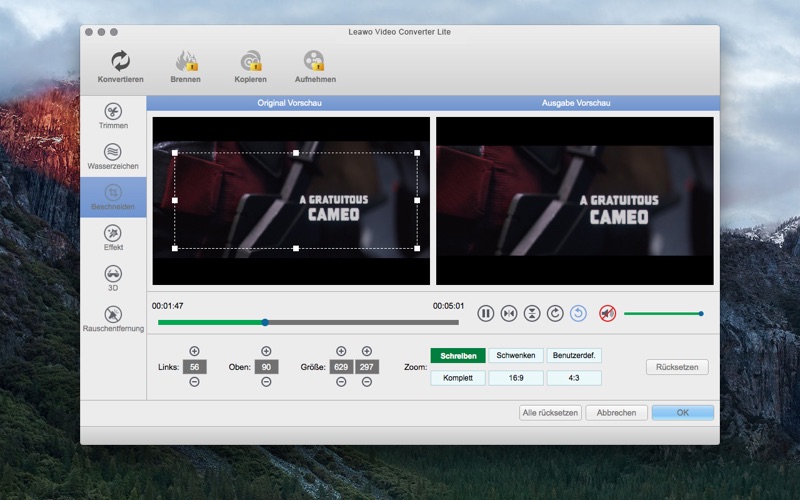Select the Komplett zoom option
800x500 pixels.
458,378
